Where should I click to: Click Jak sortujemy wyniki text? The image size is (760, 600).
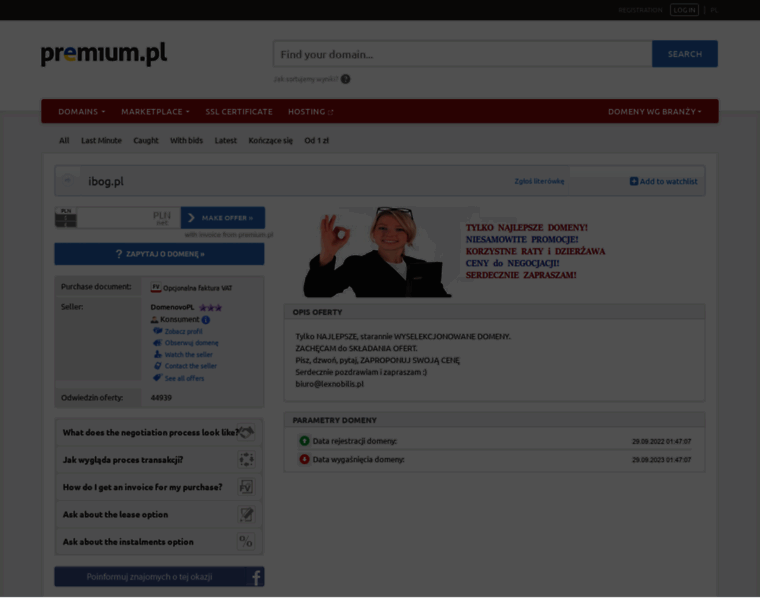(305, 79)
